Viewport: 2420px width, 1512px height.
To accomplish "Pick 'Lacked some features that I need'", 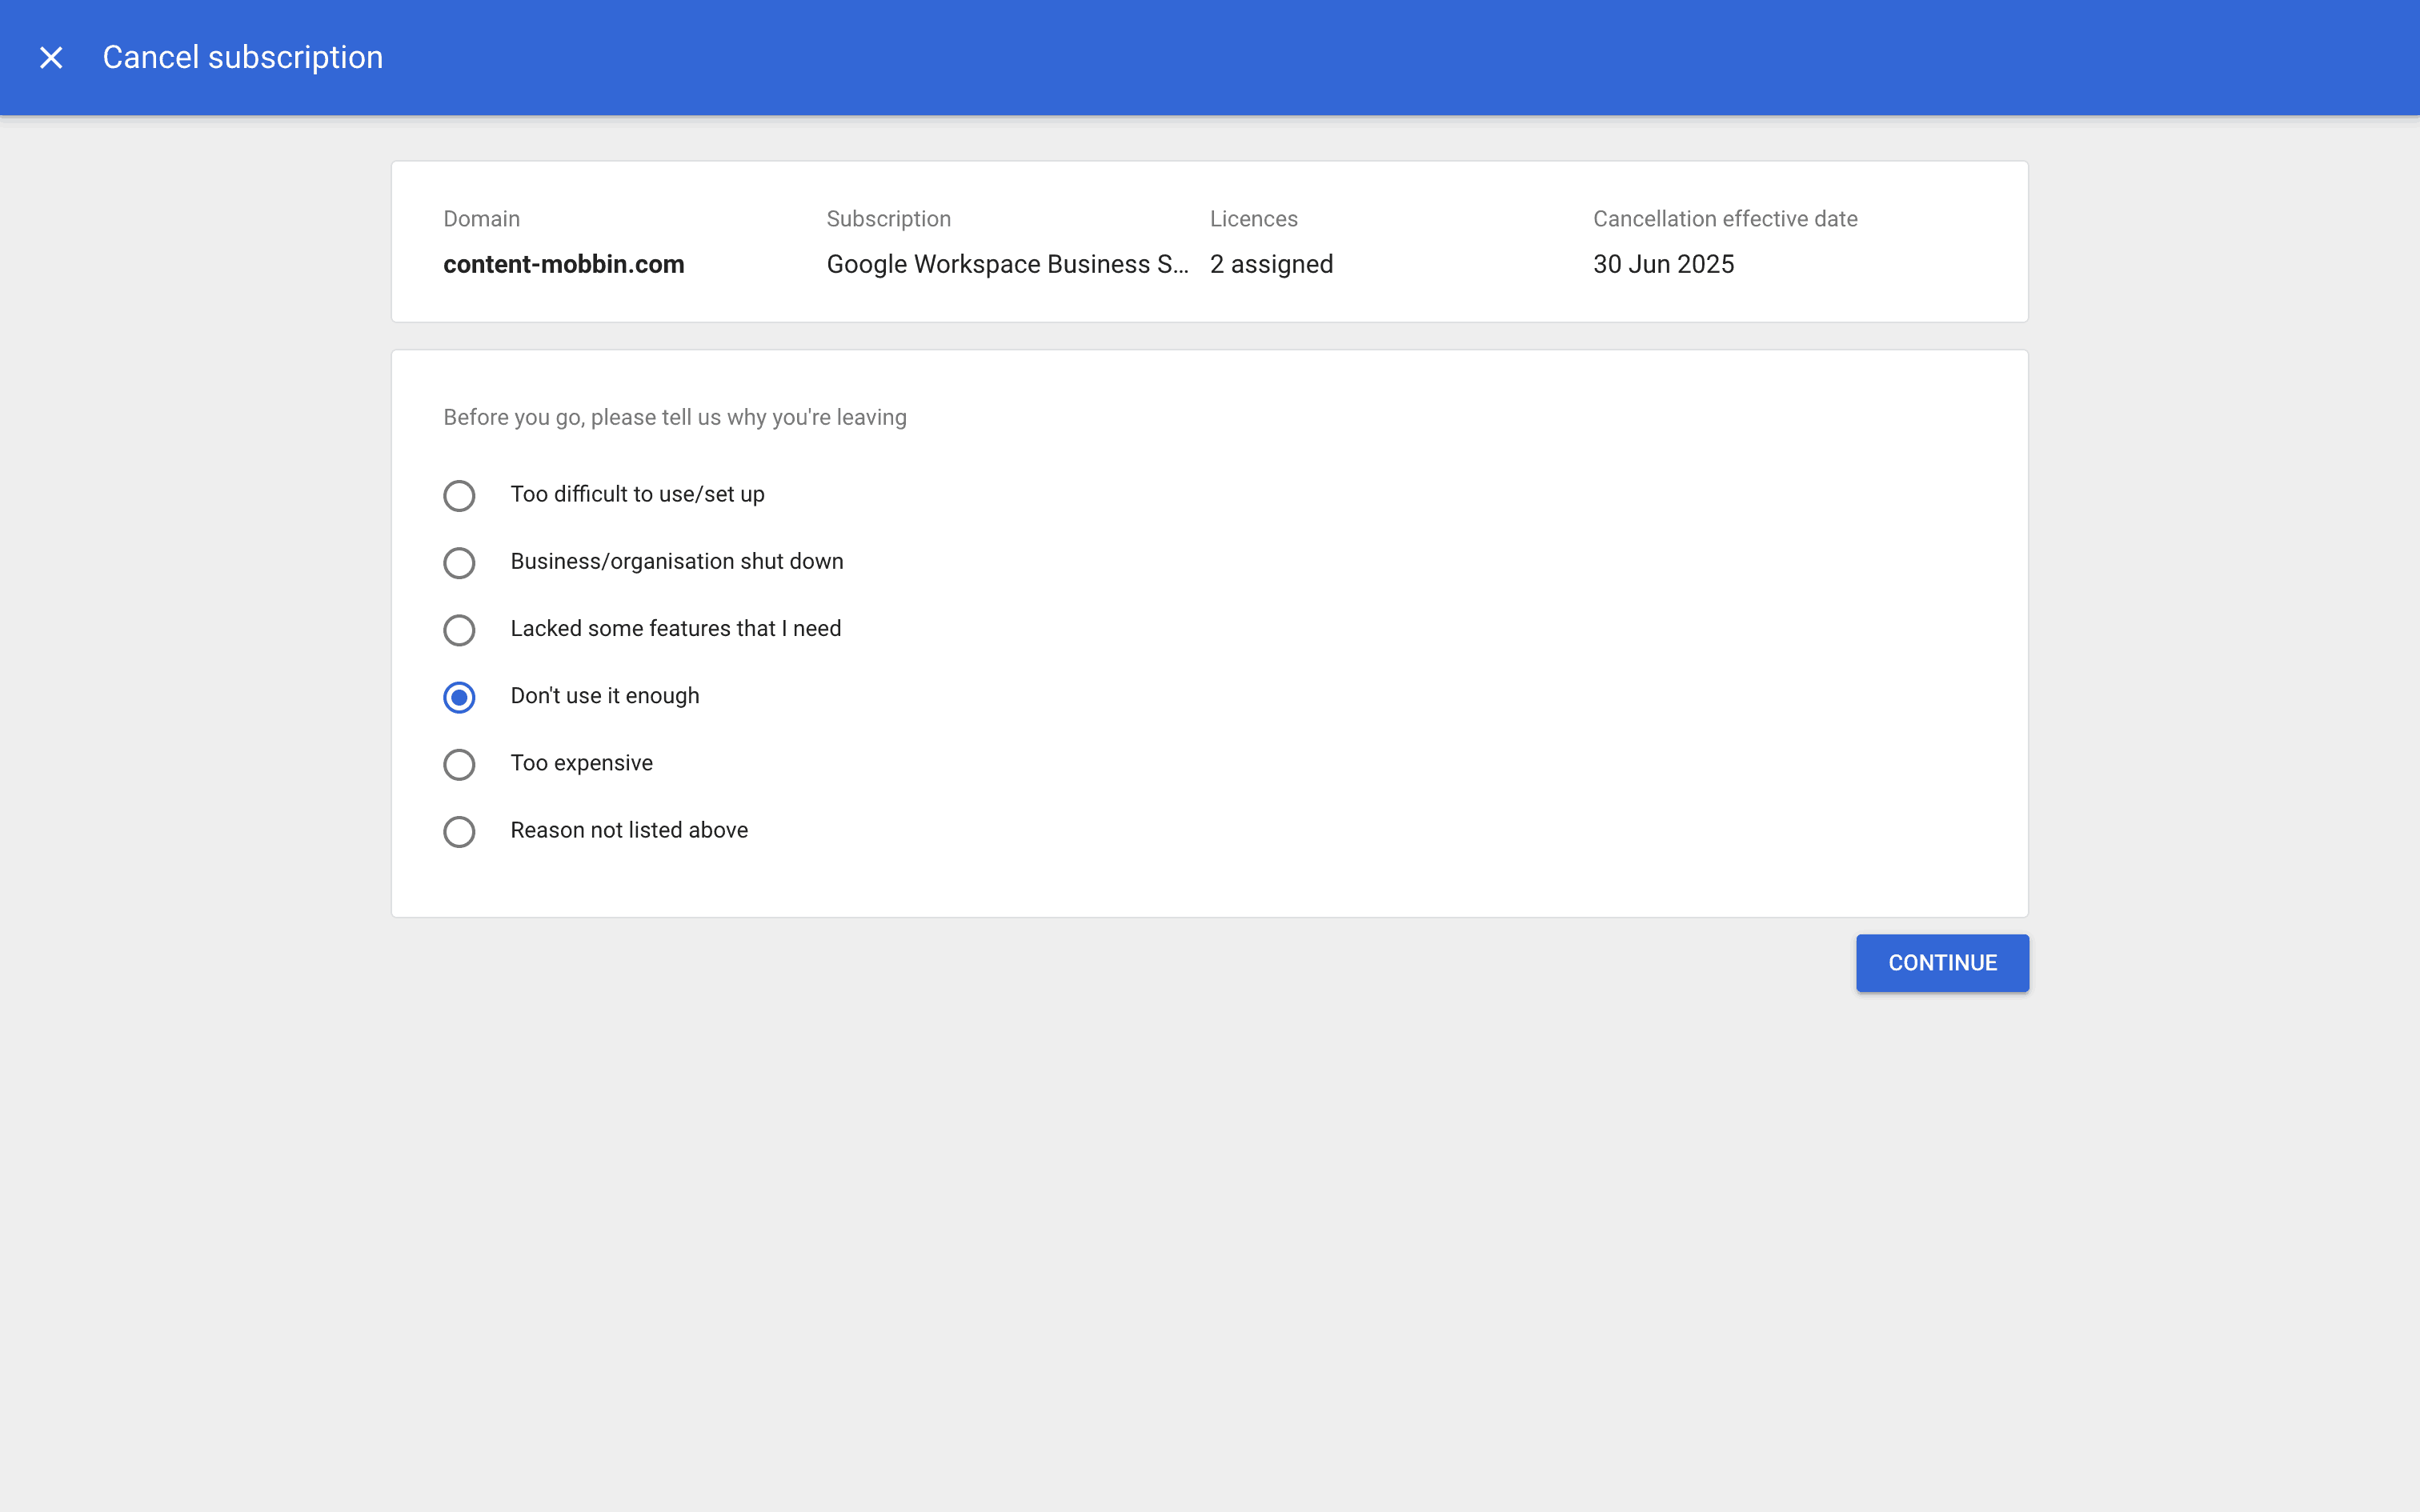I will 459,630.
